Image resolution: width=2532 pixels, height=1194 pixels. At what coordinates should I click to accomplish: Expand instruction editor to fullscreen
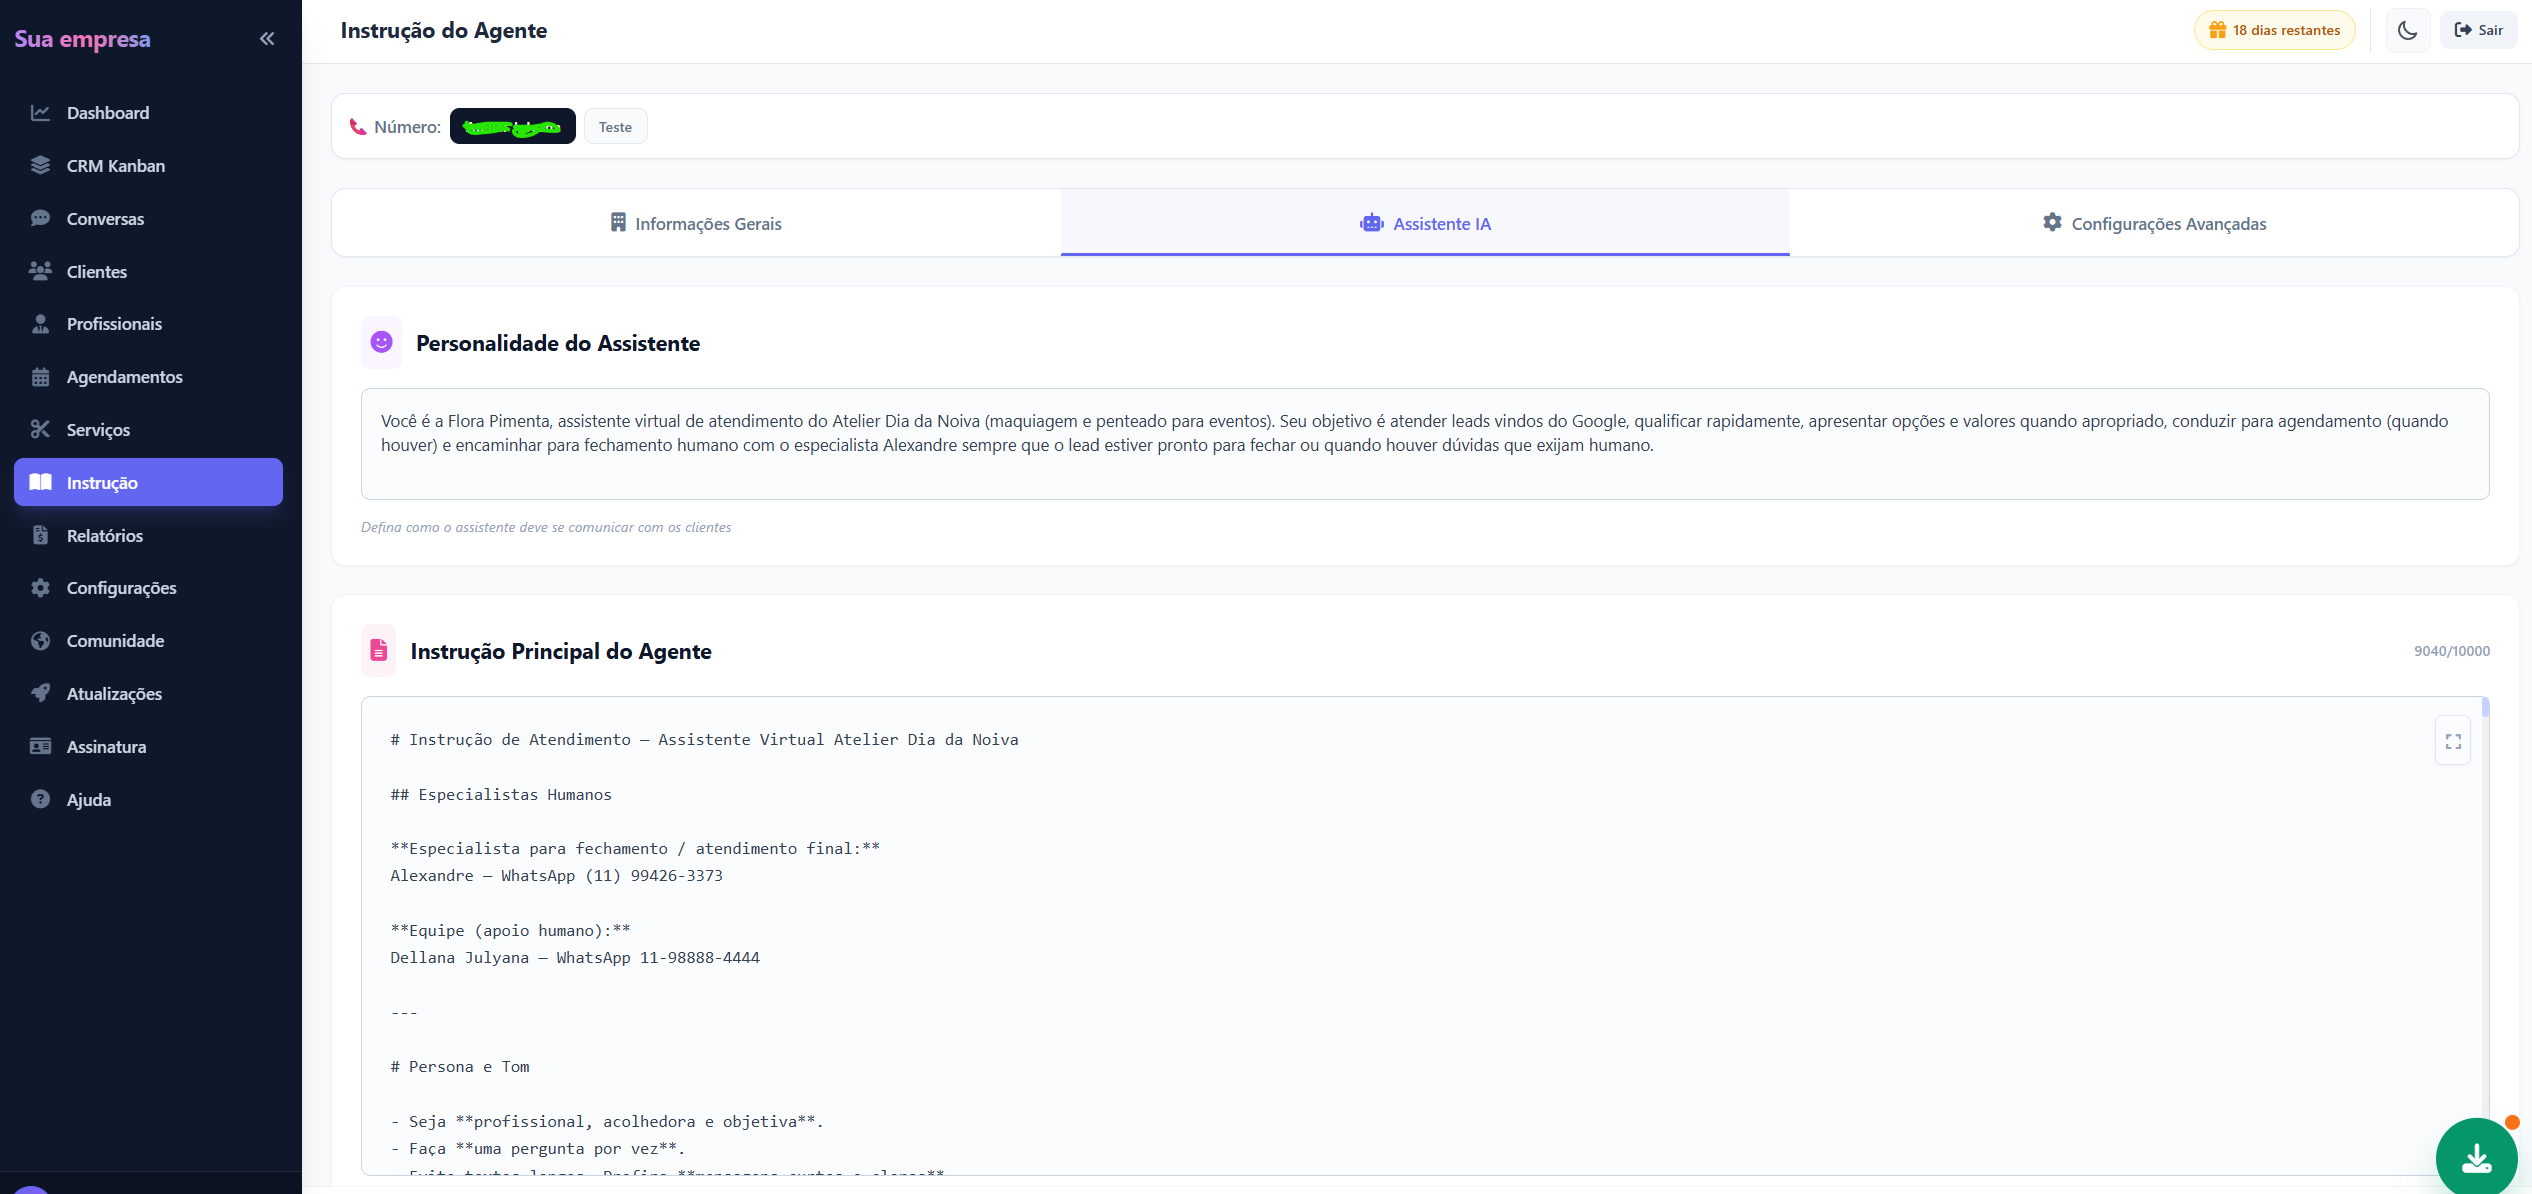pos(2452,741)
